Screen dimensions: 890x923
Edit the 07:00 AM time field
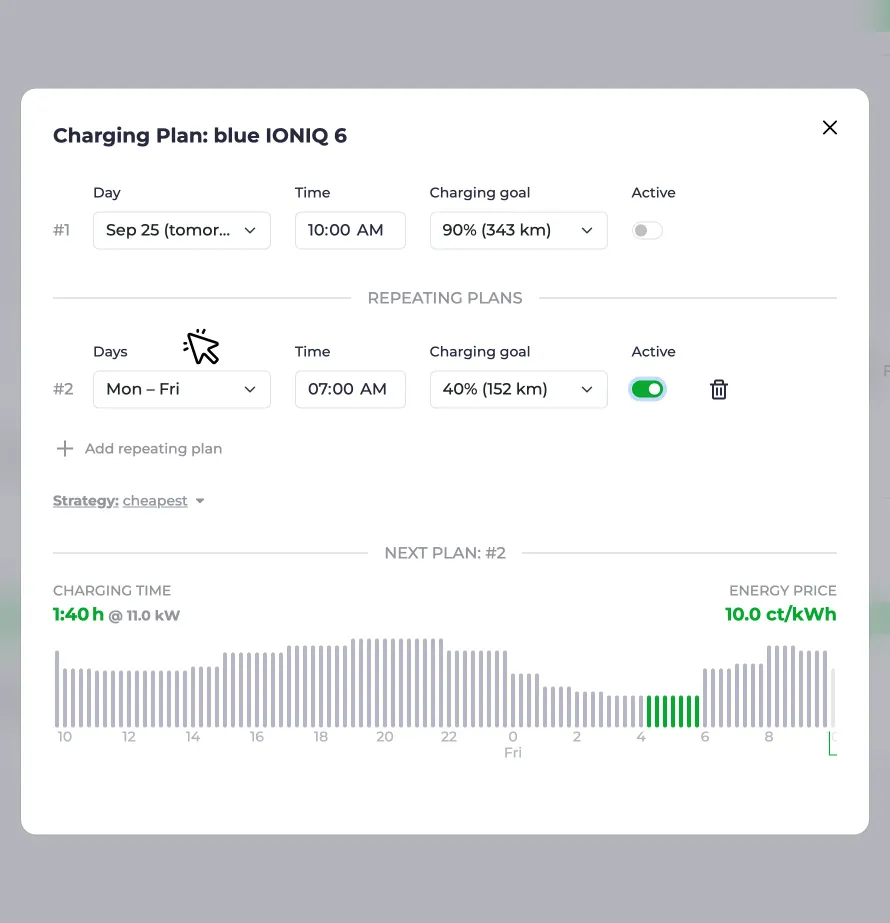coord(350,389)
